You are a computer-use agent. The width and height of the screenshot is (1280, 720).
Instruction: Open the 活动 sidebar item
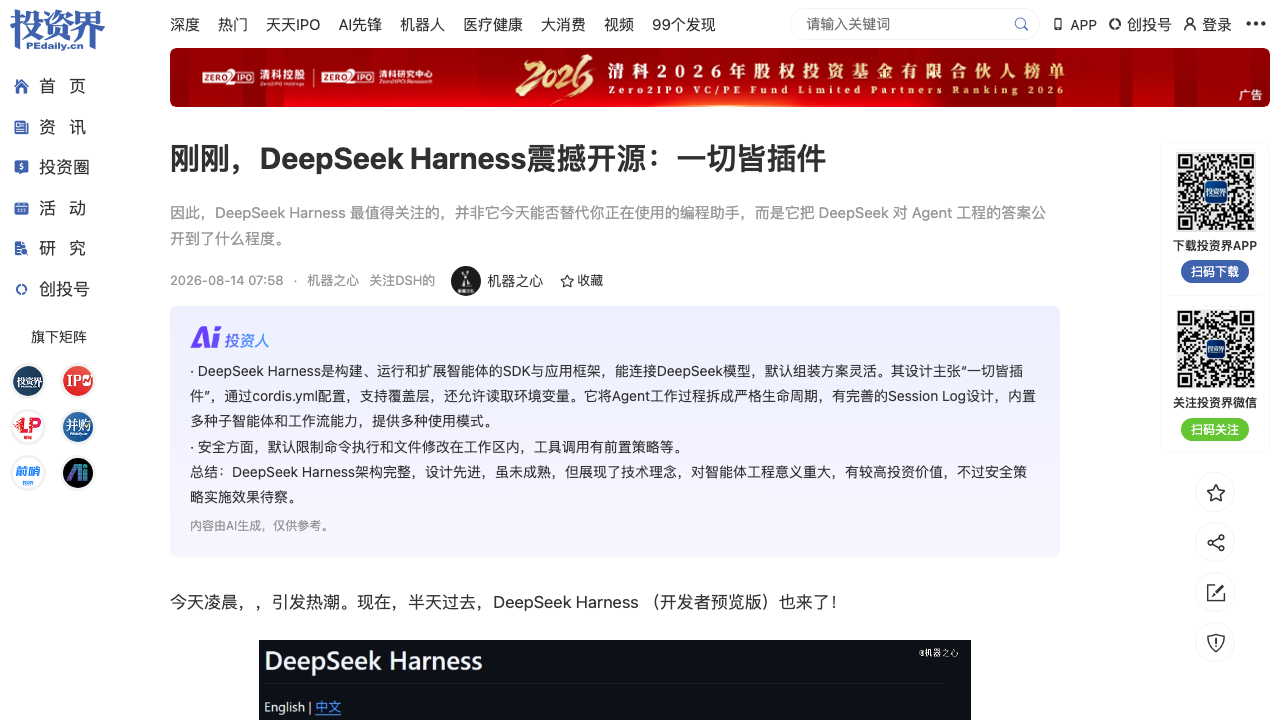click(x=50, y=208)
